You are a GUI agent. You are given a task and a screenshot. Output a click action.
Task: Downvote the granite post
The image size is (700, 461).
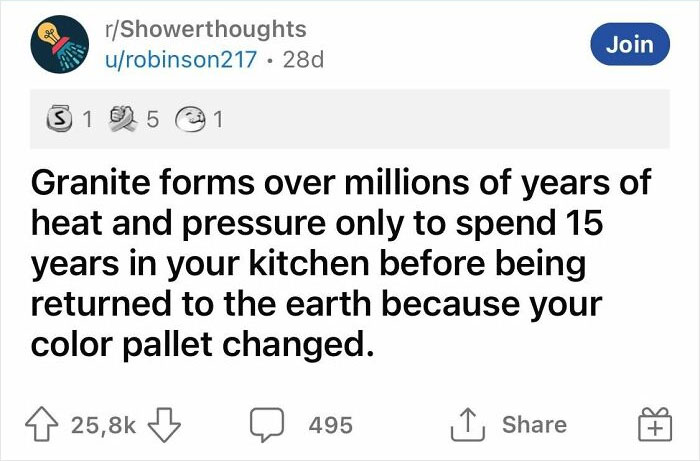[164, 424]
